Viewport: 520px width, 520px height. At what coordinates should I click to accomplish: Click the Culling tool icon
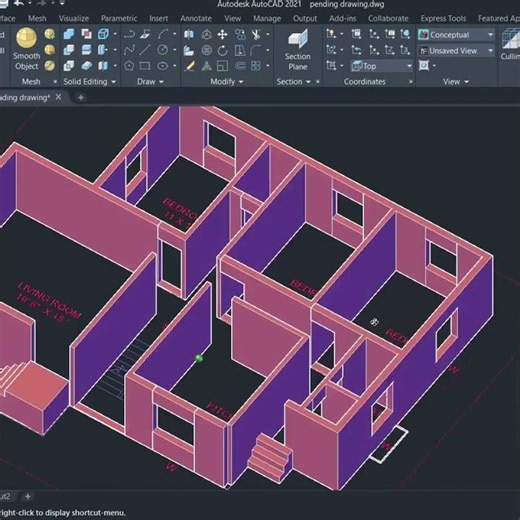click(510, 45)
